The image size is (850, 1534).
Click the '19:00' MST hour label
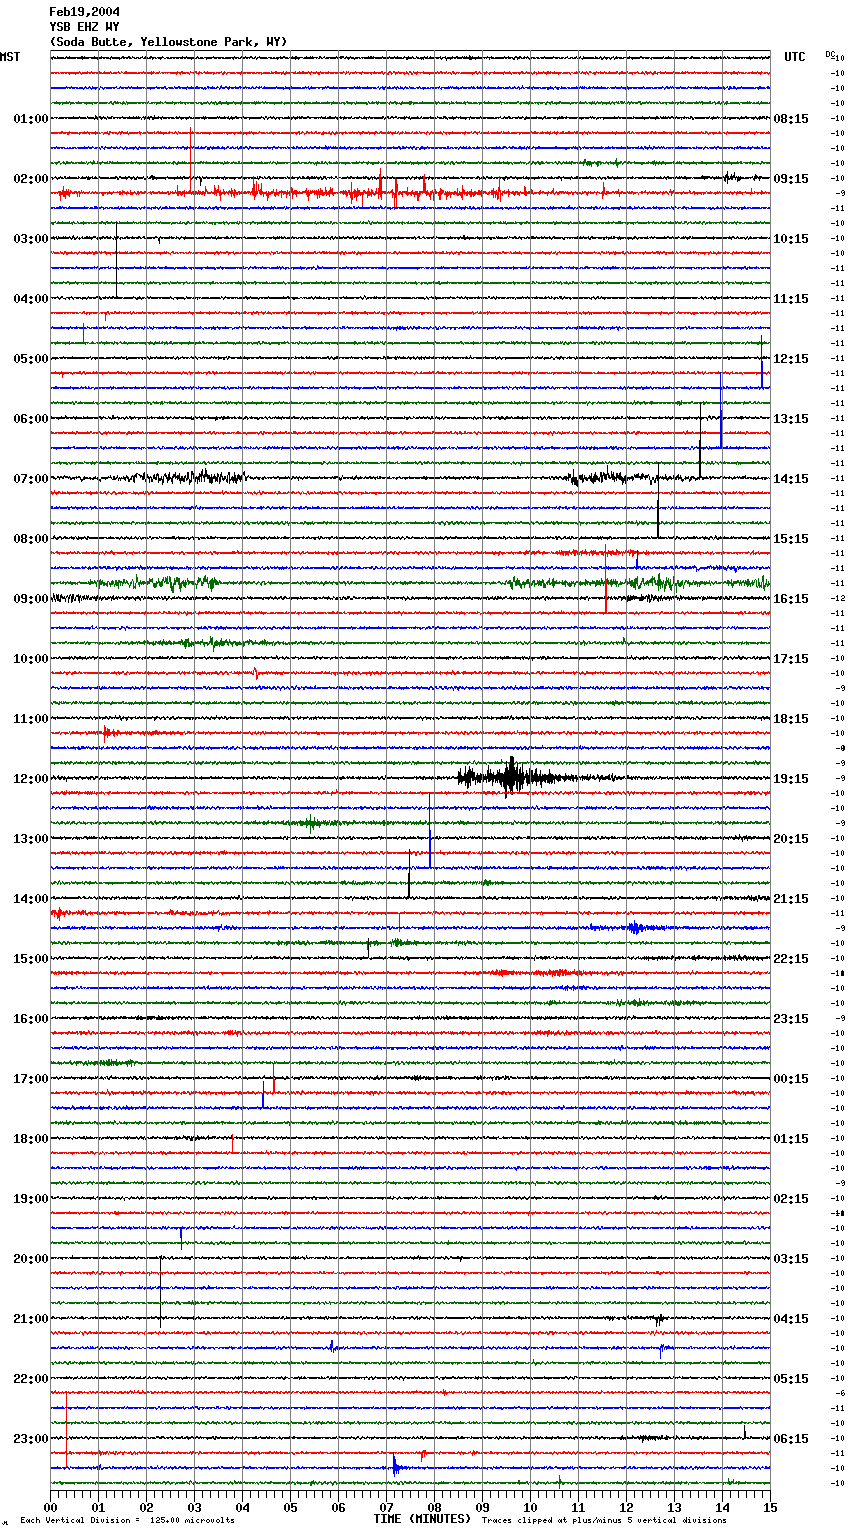[x=30, y=1199]
